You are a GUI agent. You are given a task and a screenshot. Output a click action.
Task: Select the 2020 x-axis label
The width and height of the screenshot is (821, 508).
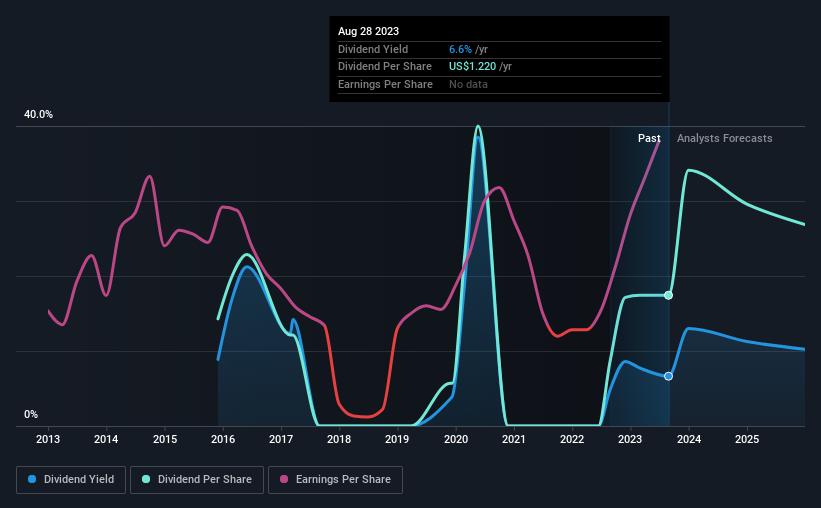pos(456,439)
